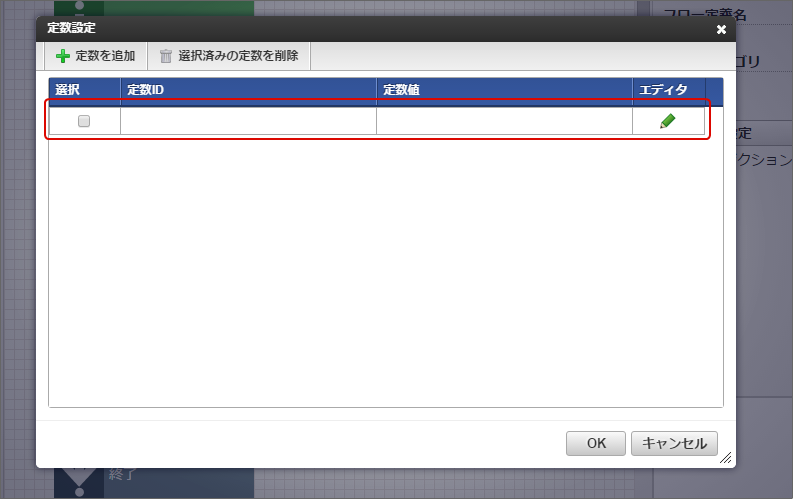Close the 定数設定 dialog with X
Image resolution: width=793 pixels, height=499 pixels.
tap(721, 29)
